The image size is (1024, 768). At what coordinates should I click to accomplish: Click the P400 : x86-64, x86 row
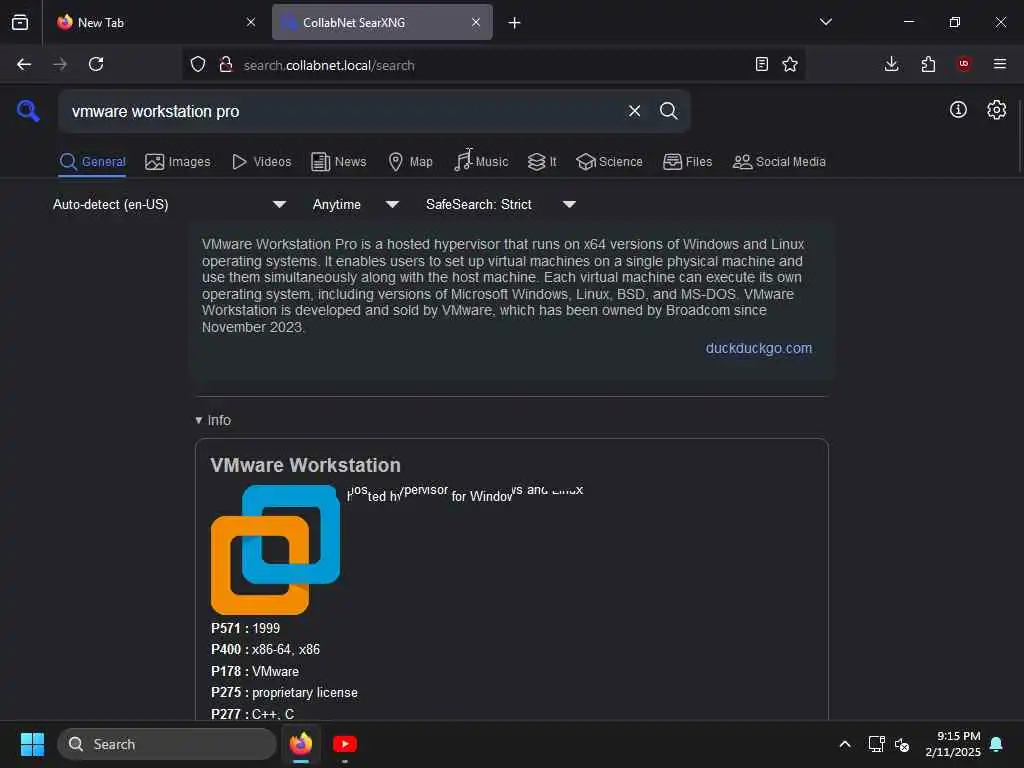click(x=265, y=650)
